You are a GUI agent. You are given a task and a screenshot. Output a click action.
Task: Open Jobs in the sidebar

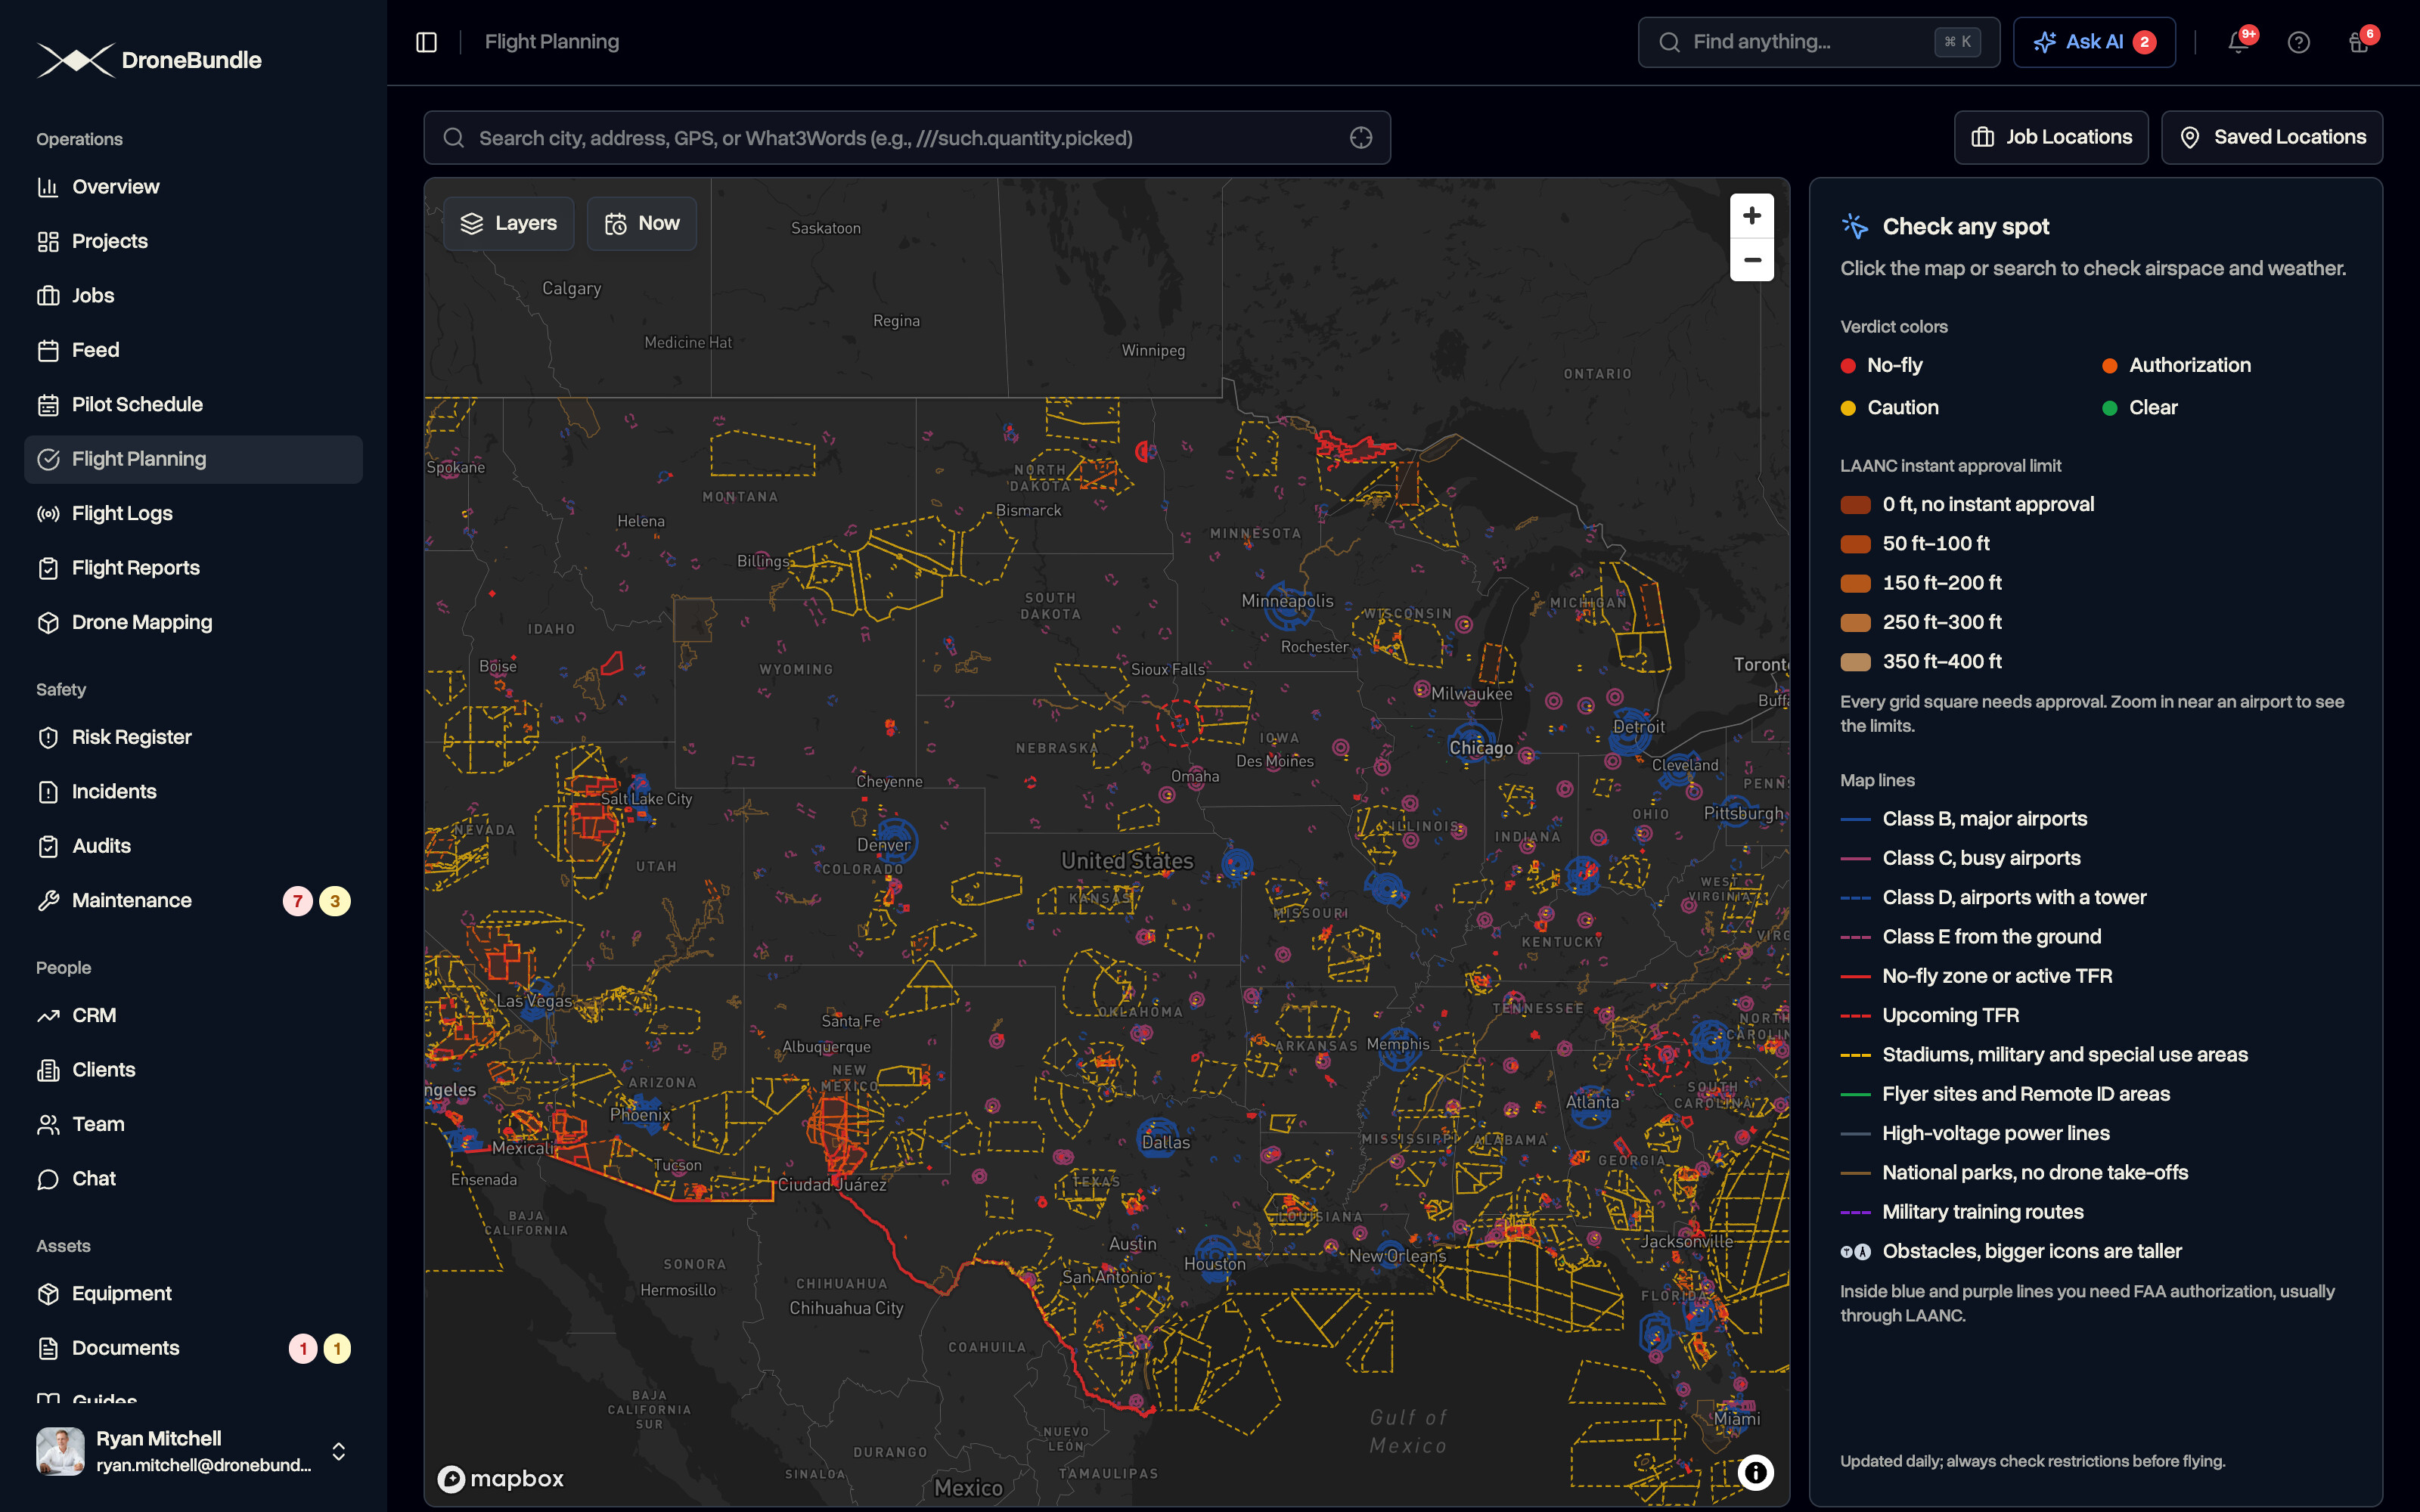(193, 296)
